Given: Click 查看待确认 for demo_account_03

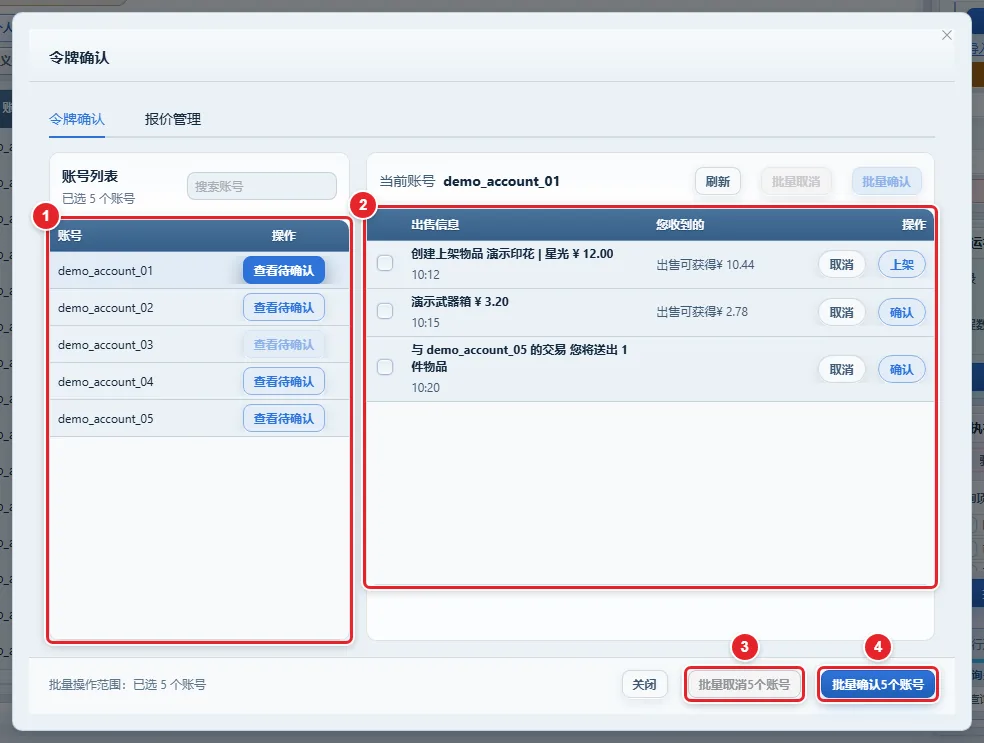Looking at the screenshot, I should 284,345.
